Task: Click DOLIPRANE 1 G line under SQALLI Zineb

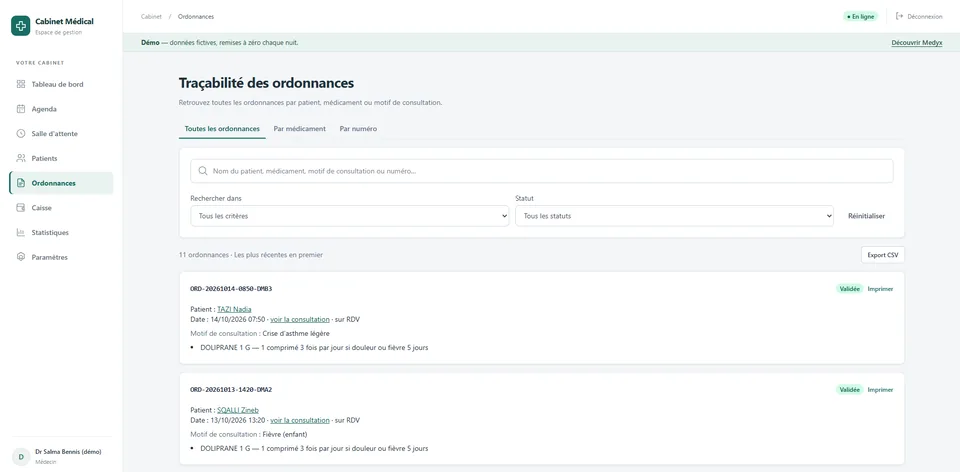Action: pos(314,448)
